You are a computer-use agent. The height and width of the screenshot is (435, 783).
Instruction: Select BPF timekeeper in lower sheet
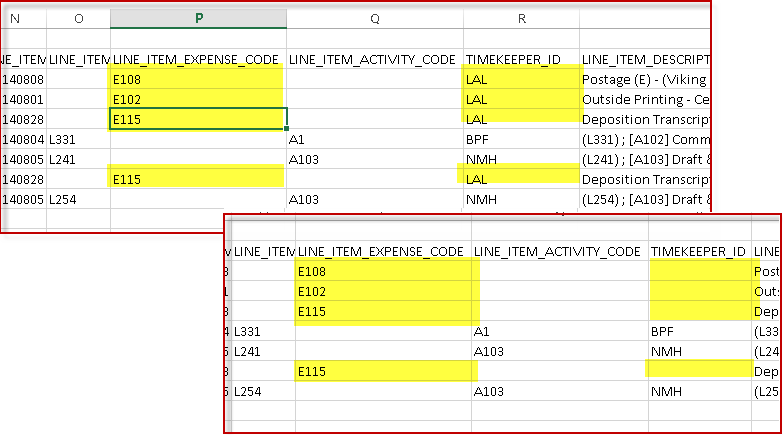[700, 331]
